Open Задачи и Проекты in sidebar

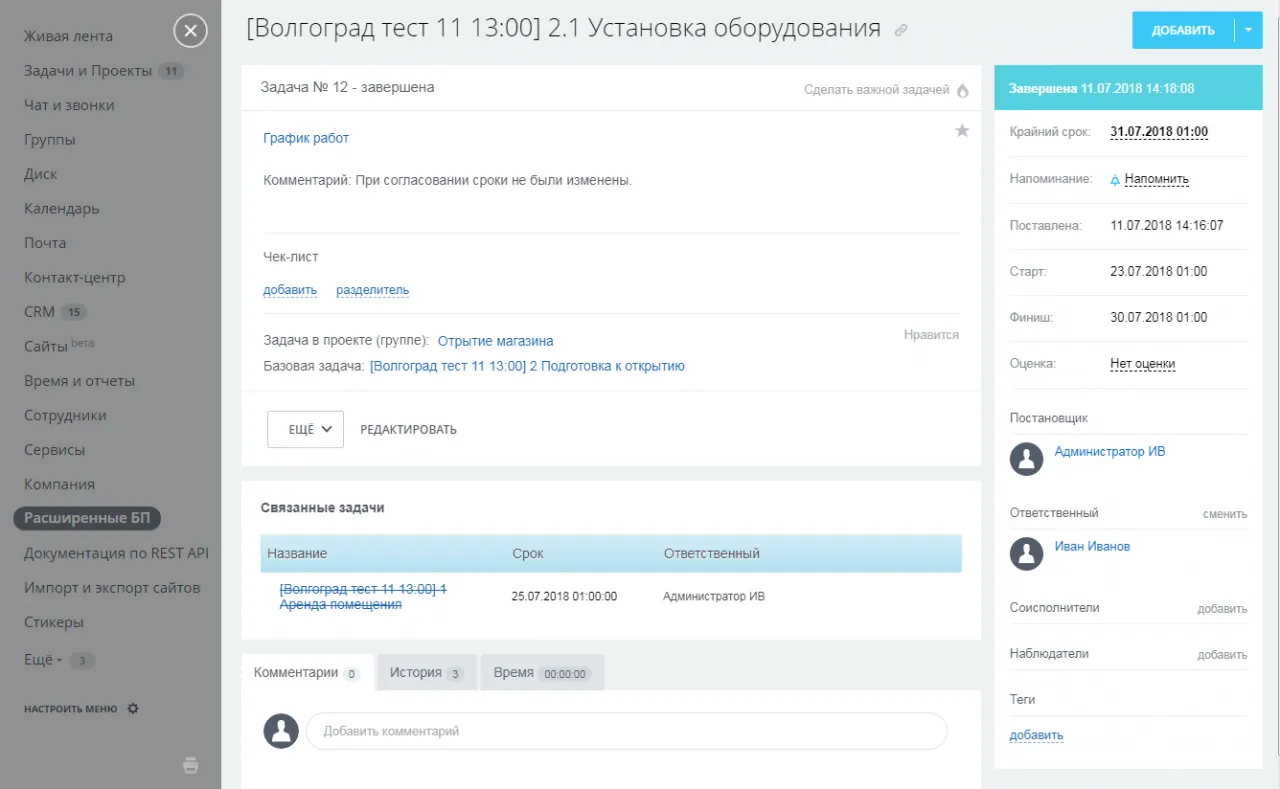pyautogui.click(x=88, y=71)
